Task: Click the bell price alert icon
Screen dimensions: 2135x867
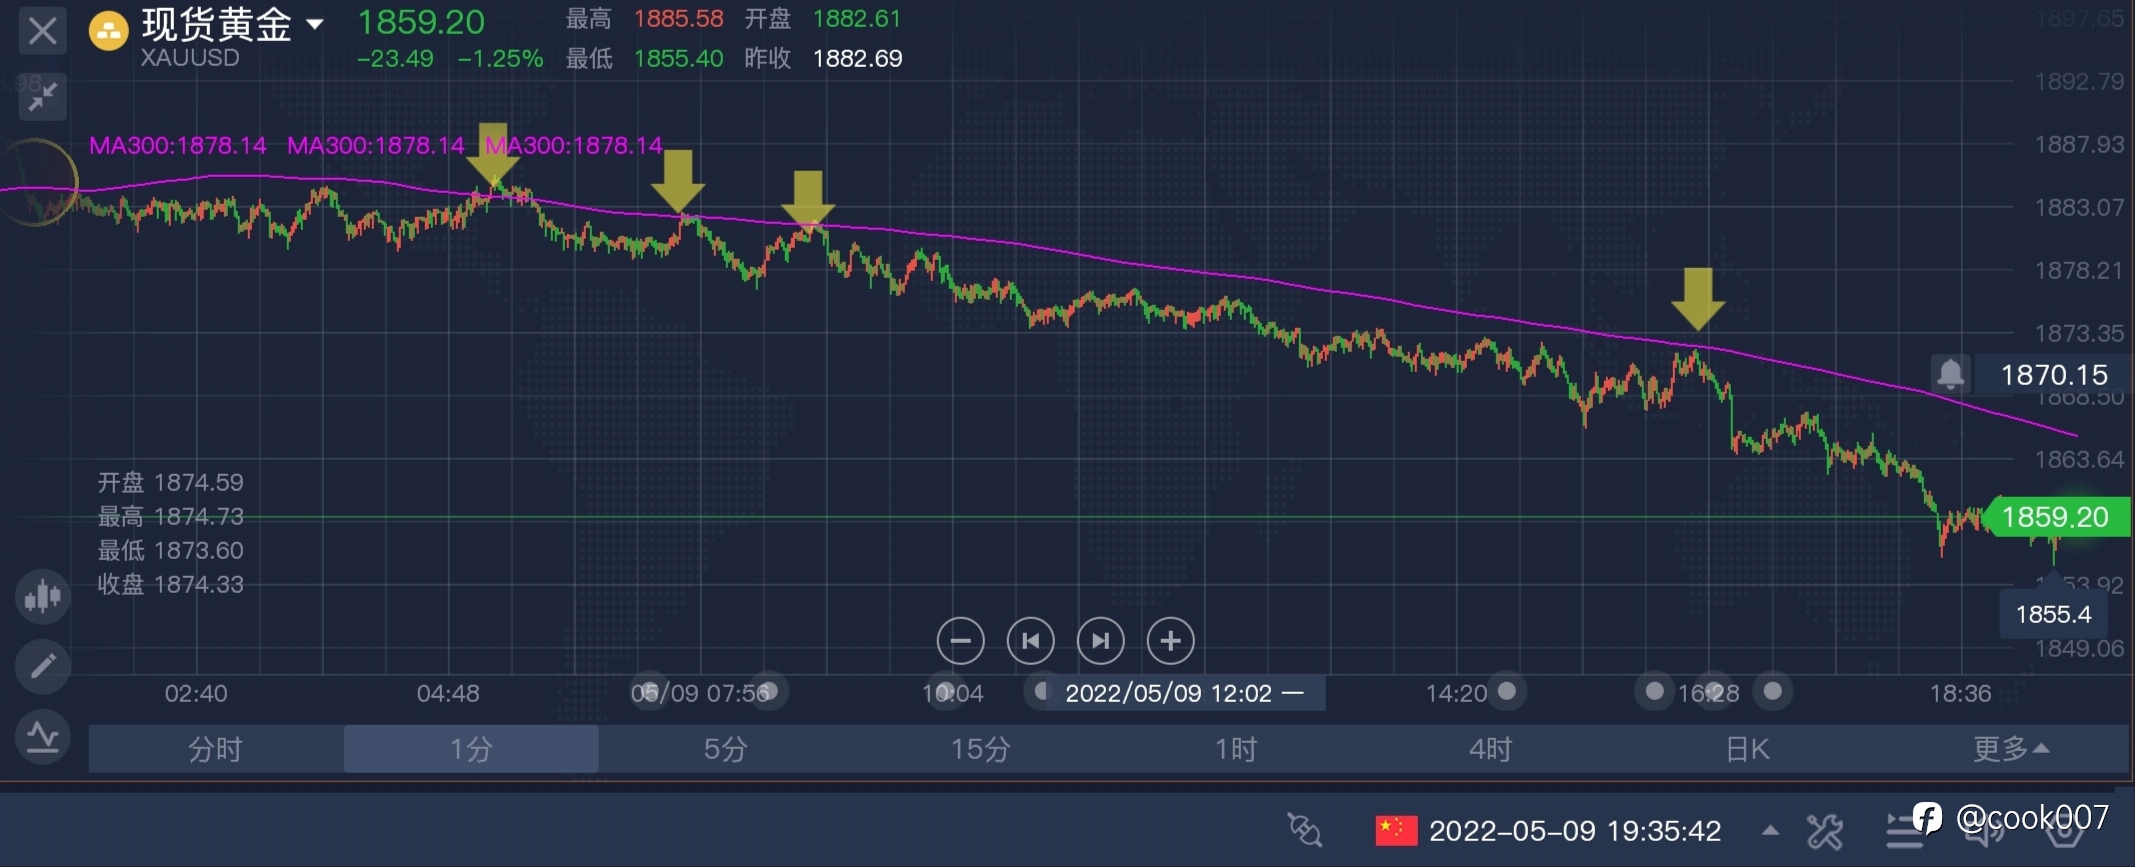Action: pyautogui.click(x=1949, y=374)
